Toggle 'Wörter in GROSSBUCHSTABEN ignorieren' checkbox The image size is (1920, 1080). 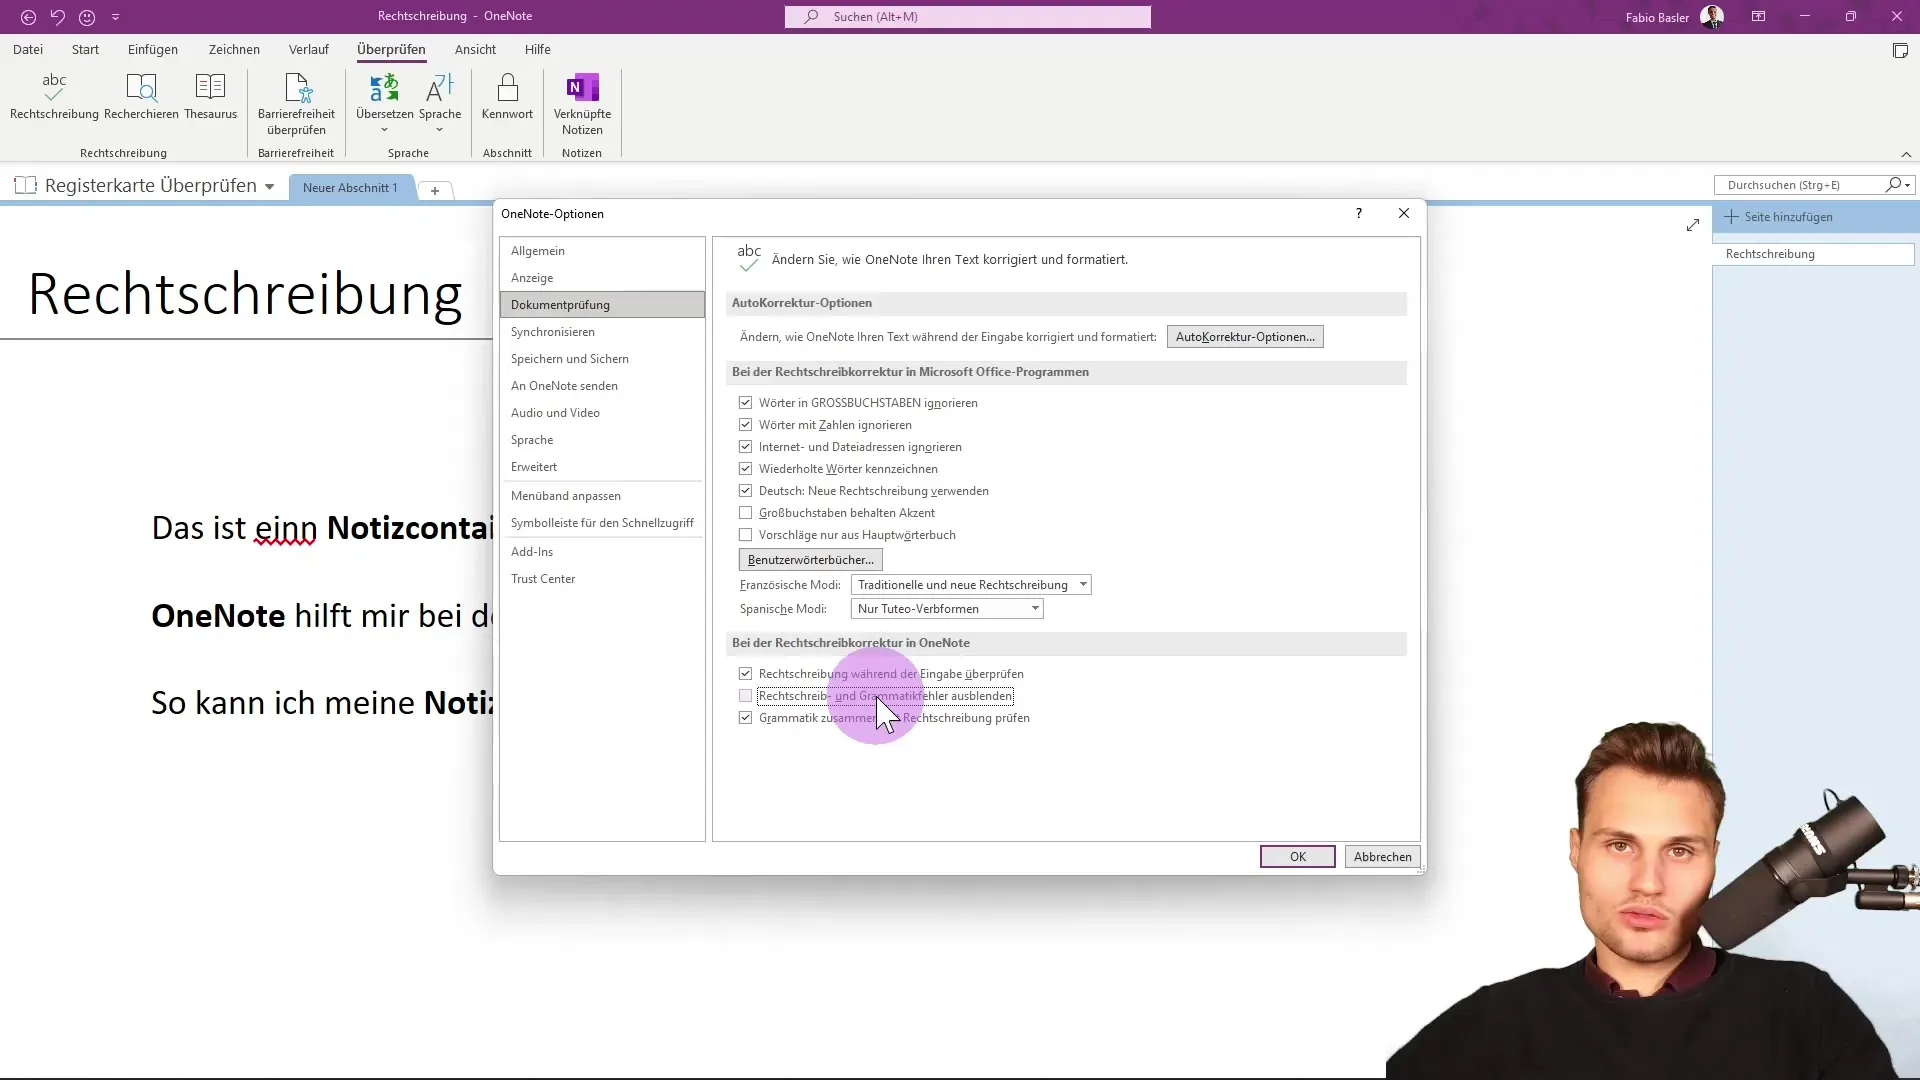pyautogui.click(x=745, y=402)
